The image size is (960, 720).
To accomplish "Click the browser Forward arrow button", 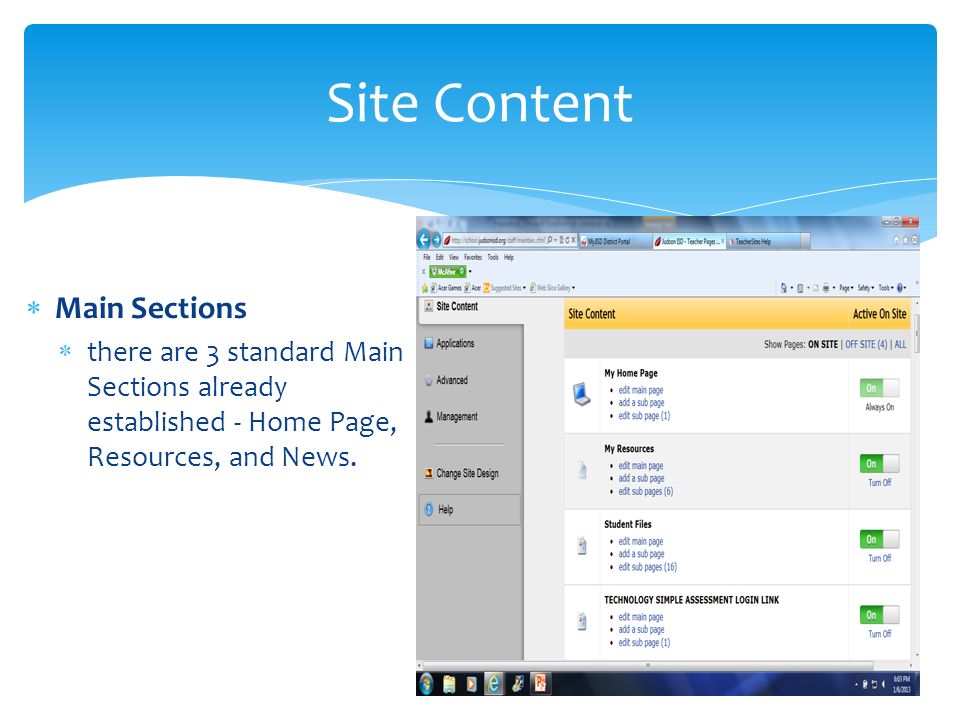I will [437, 240].
